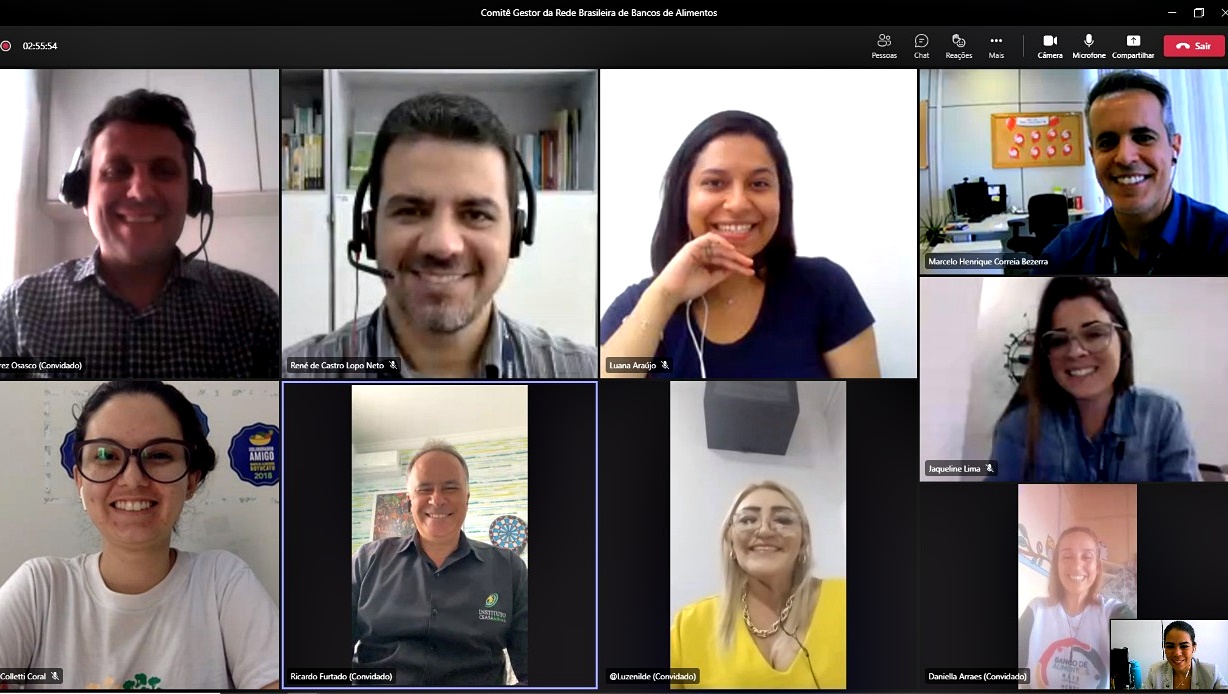The height and width of the screenshot is (694, 1228).
Task: Restore down the meeting window
Action: point(1199,13)
